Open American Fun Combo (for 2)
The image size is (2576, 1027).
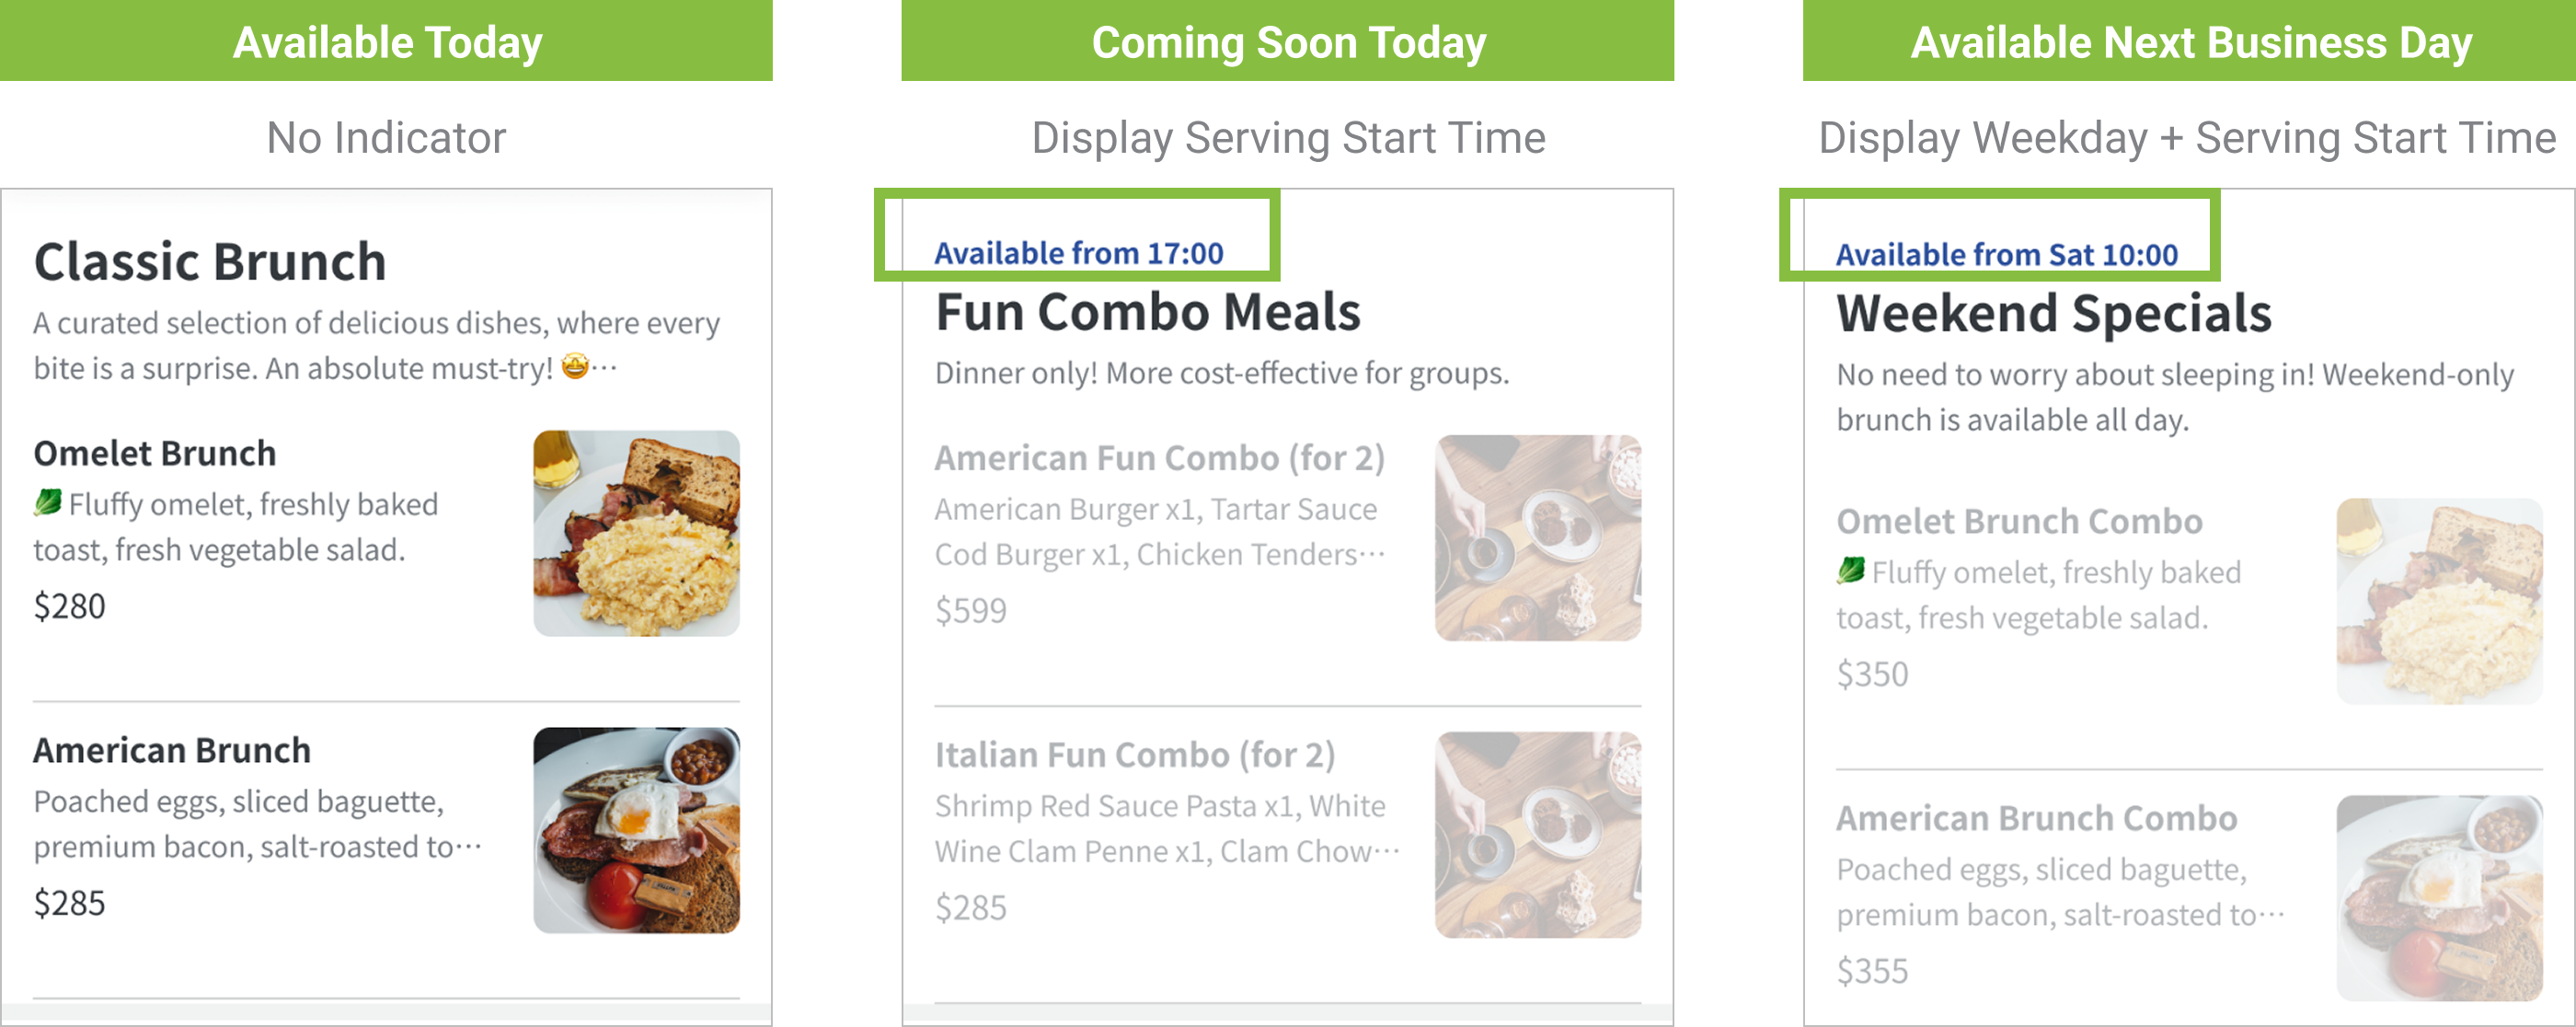[1159, 458]
